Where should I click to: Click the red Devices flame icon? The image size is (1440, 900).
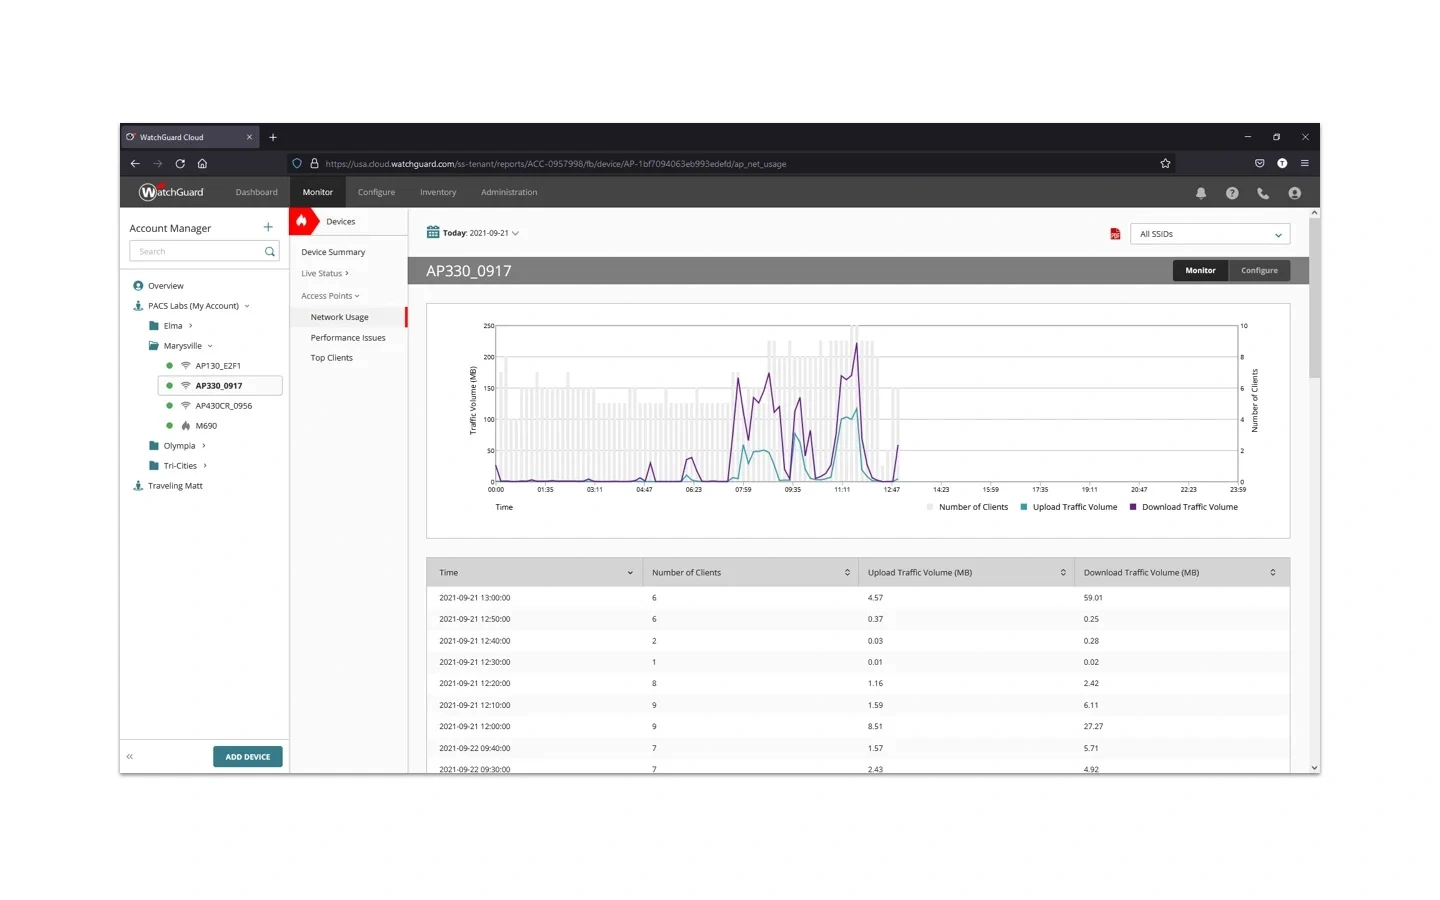[x=302, y=221]
